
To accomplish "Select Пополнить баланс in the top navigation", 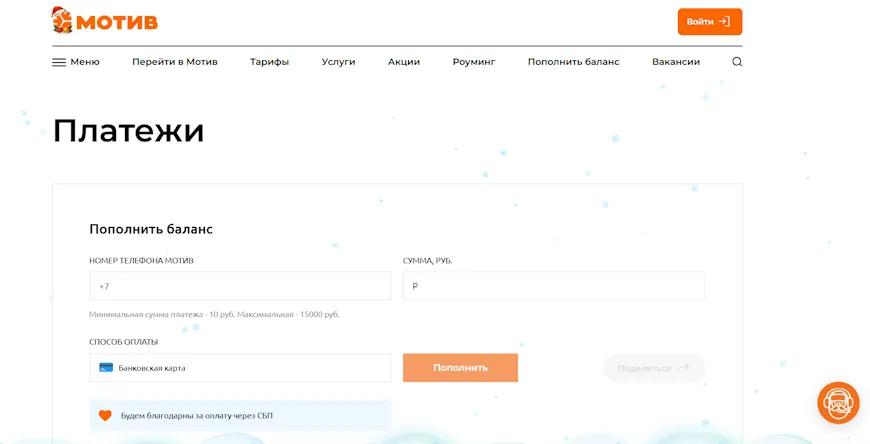I will coord(573,62).
